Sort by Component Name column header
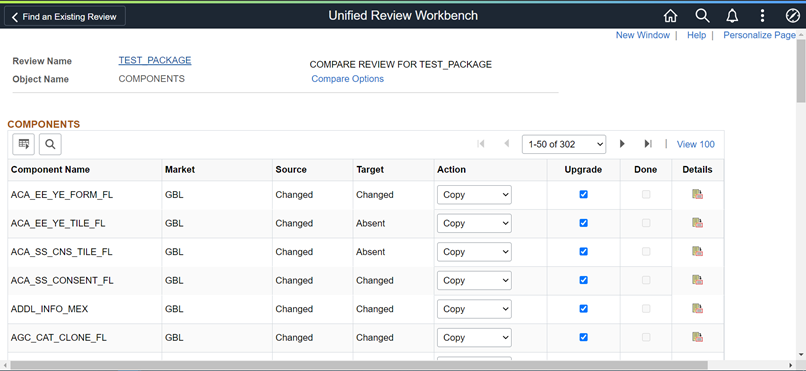The width and height of the screenshot is (806, 371). click(50, 170)
